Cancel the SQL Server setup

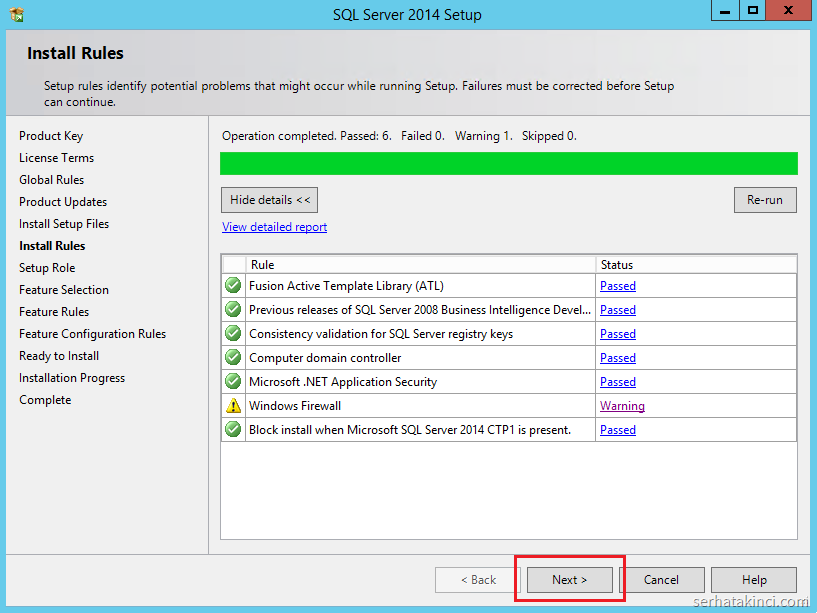click(661, 580)
